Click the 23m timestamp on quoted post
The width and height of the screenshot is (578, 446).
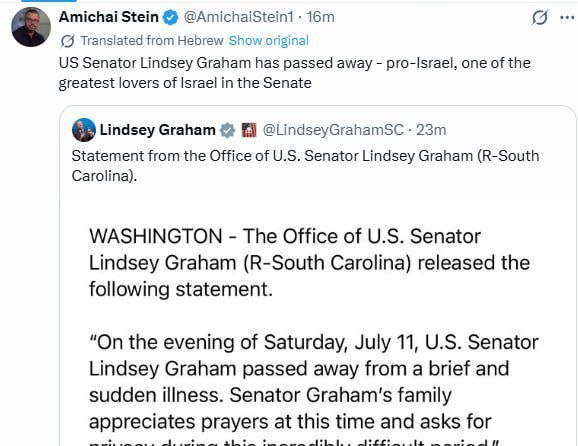tap(431, 130)
